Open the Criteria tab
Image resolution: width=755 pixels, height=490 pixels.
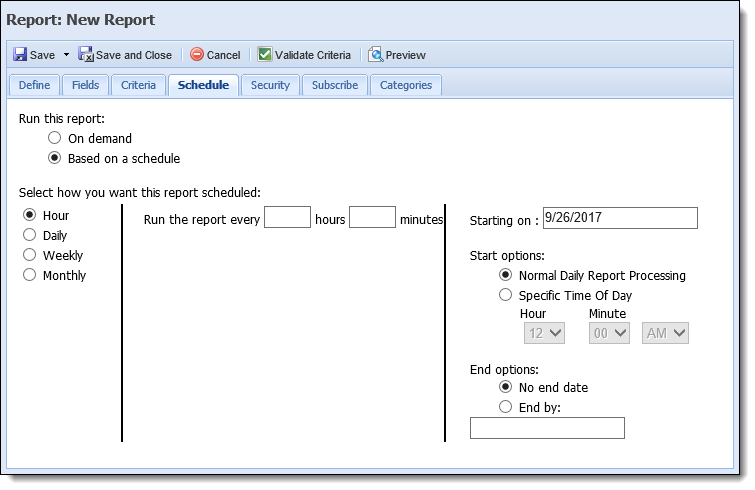pos(138,85)
